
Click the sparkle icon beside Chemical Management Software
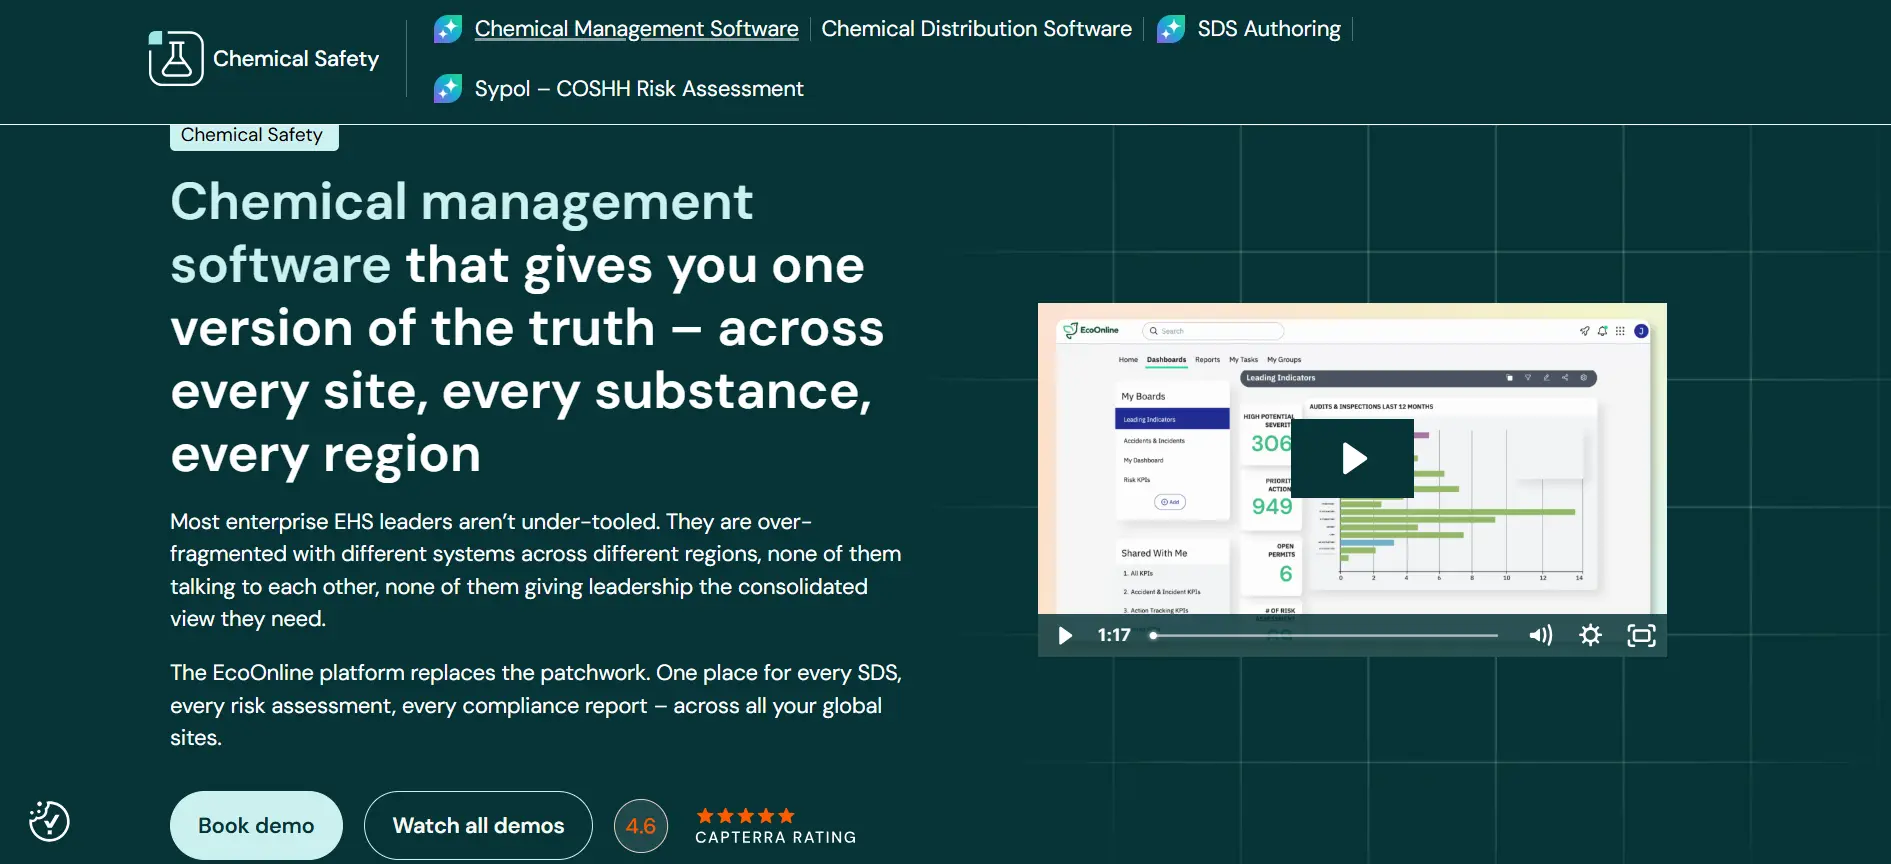(x=448, y=29)
